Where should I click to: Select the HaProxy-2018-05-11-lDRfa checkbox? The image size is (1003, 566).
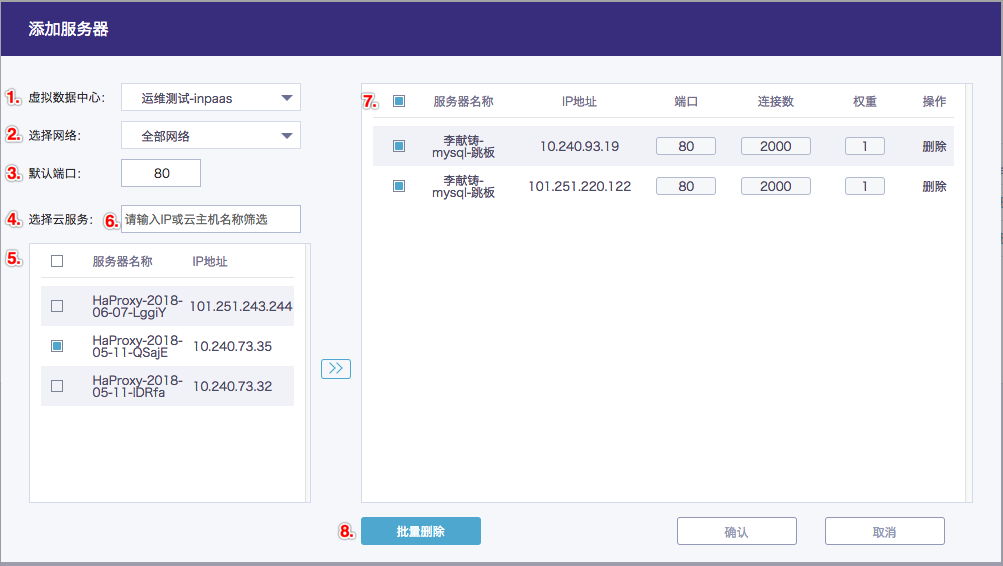click(57, 386)
